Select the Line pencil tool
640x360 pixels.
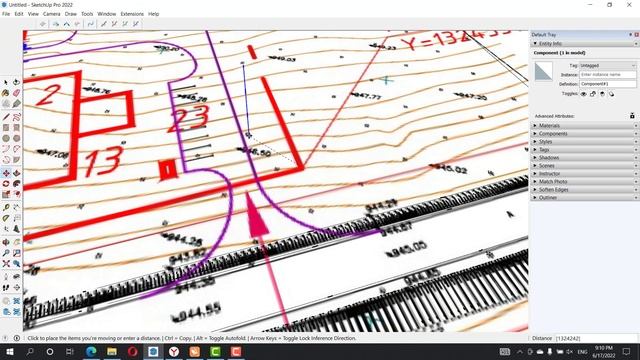[6, 118]
